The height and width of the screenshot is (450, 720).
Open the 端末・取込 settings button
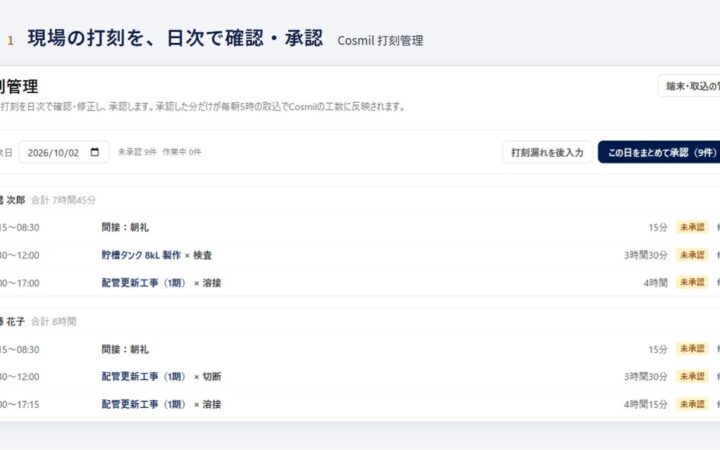click(x=689, y=86)
